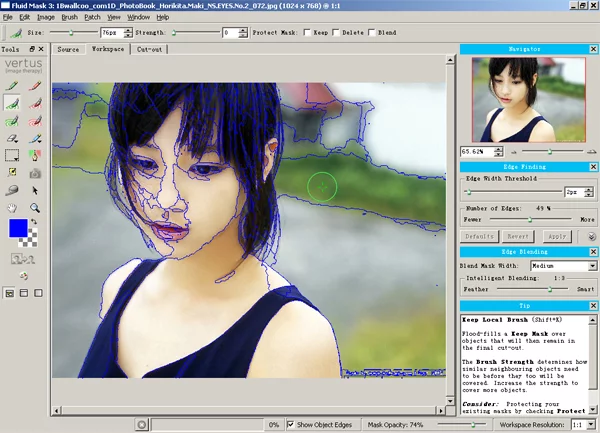
Task: Open the Workspace Resolution dropdown
Action: [584, 425]
